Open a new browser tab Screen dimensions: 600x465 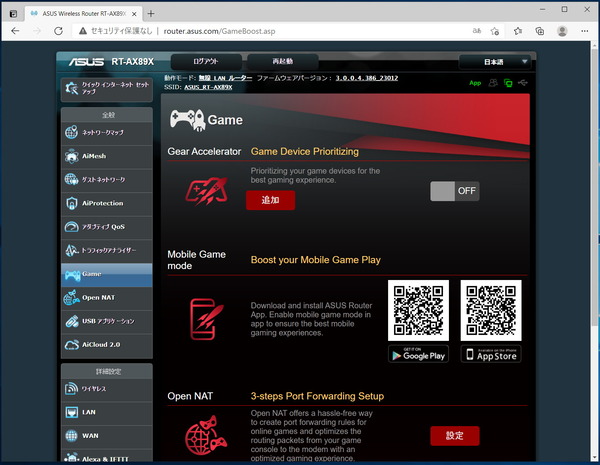pyautogui.click(x=151, y=14)
